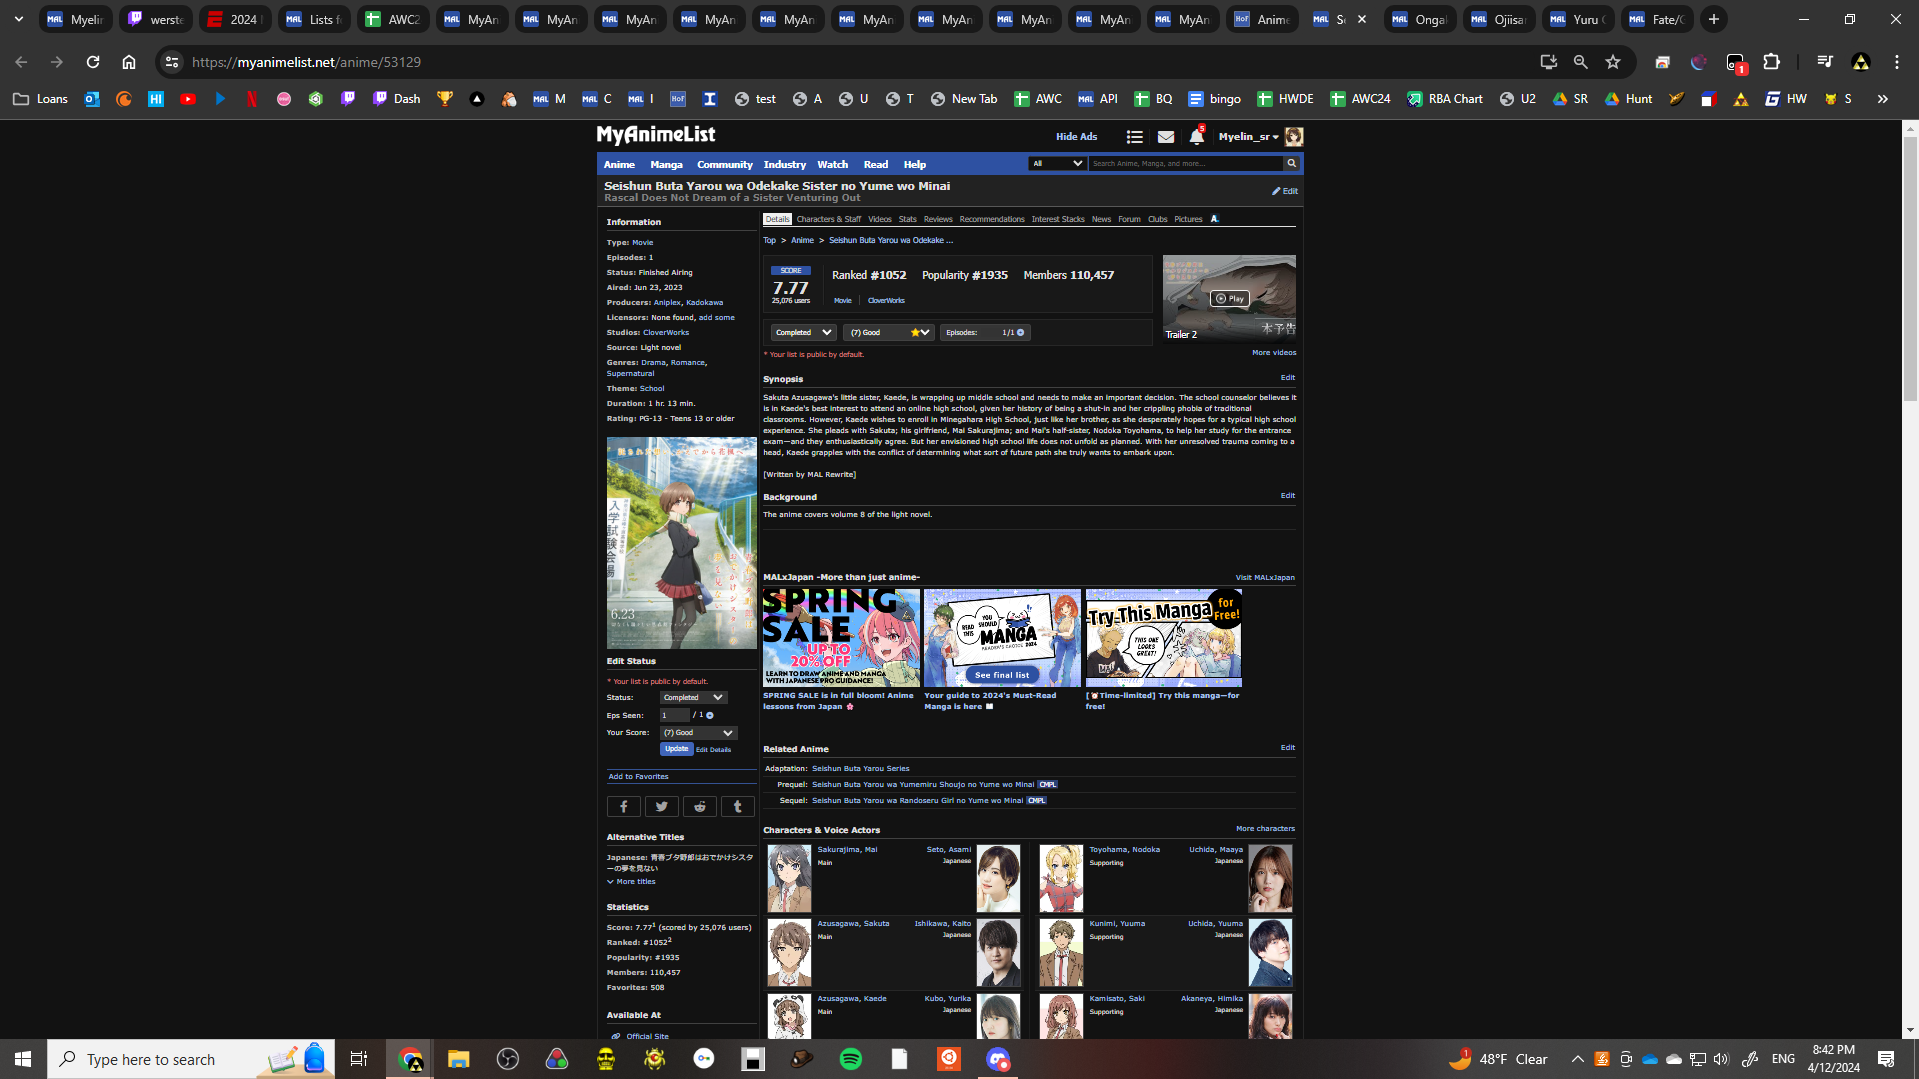Bookmark this page with the star
Image resolution: width=1919 pixels, height=1079 pixels.
[1613, 62]
